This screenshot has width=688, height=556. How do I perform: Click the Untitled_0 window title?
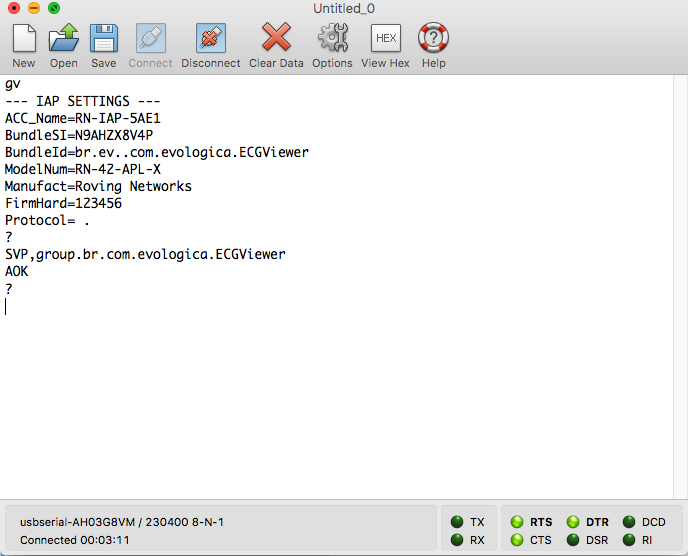(x=344, y=8)
